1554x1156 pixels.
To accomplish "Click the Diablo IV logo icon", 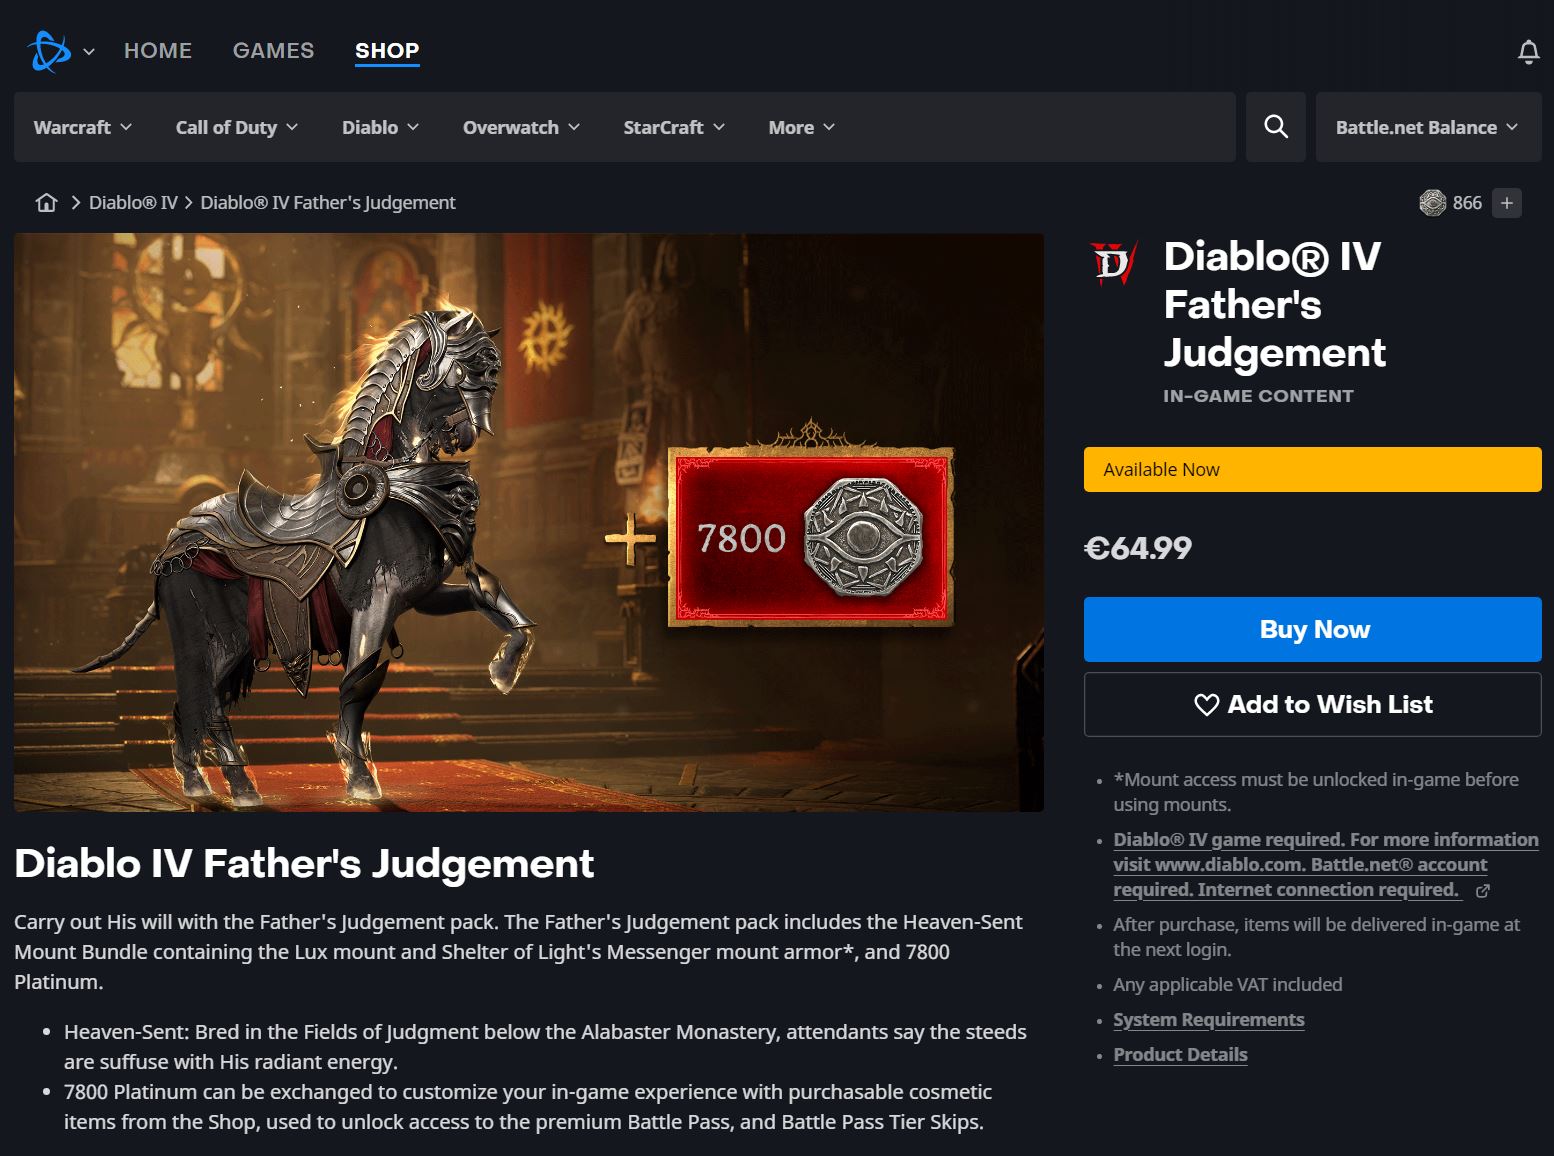I will [1113, 264].
